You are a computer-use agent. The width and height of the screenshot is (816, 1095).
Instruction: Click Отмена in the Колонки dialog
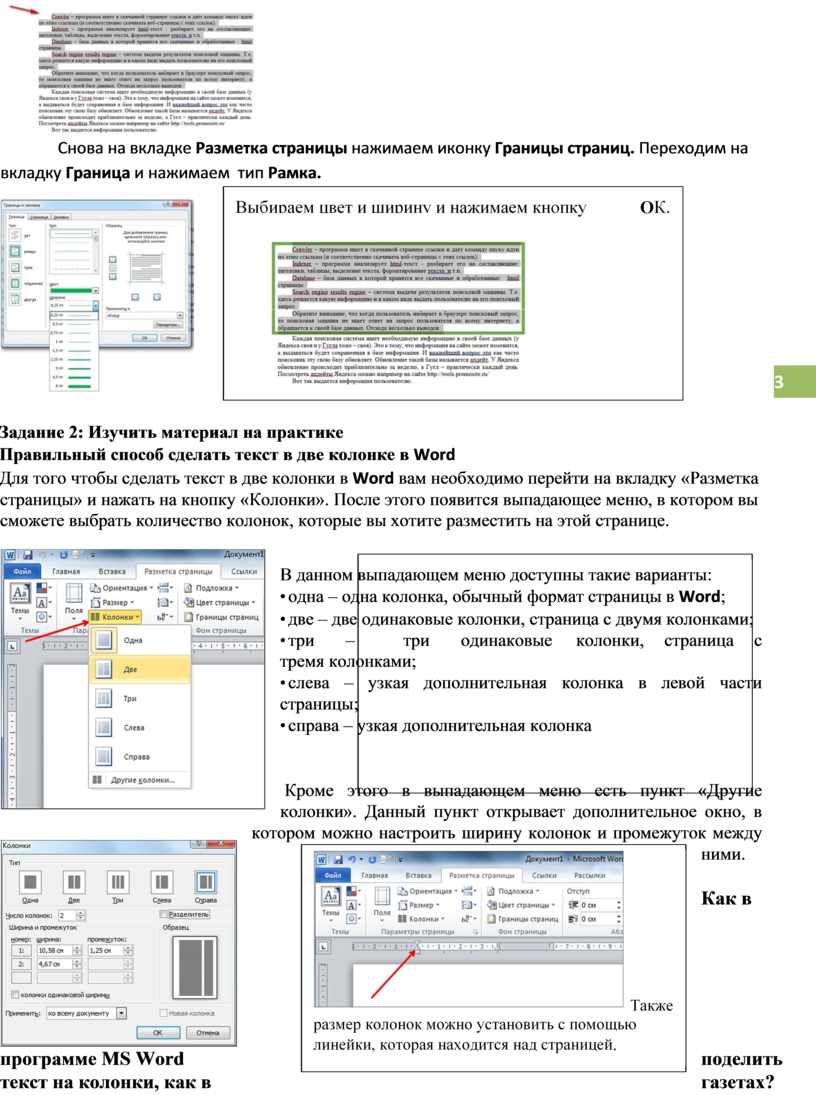click(x=207, y=1032)
